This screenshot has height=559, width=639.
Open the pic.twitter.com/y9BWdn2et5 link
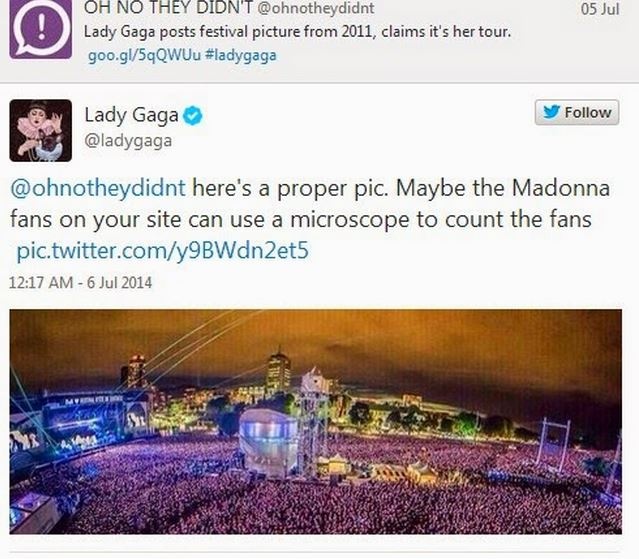click(x=163, y=251)
